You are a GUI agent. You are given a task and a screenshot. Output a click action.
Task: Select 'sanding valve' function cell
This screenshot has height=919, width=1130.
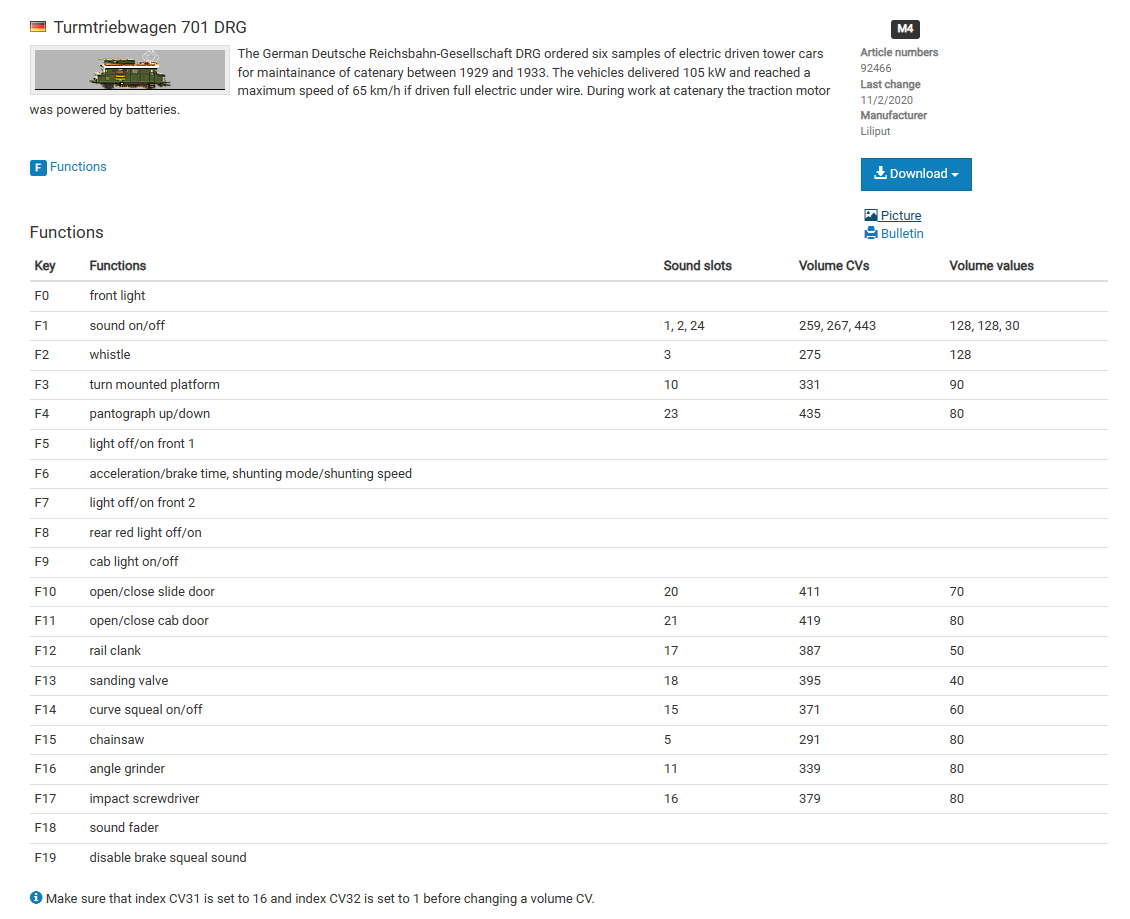(128, 680)
